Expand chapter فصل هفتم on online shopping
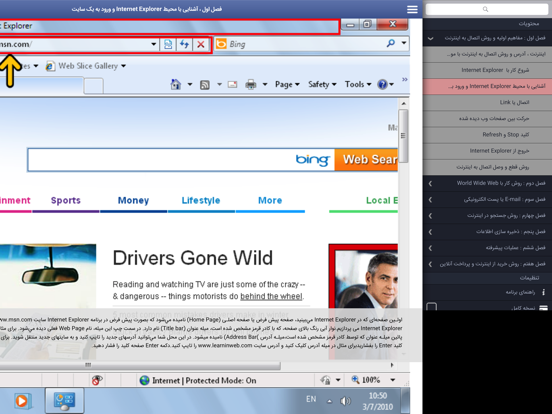The image size is (552, 414). point(430,264)
